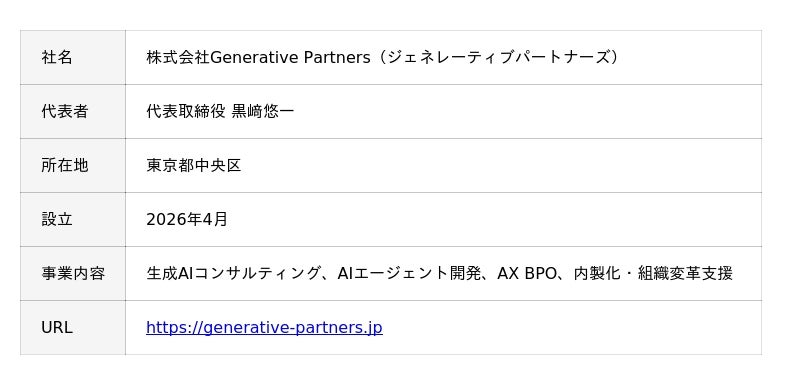Click the 社名 header cell
The height and width of the screenshot is (385, 800).
point(73,58)
